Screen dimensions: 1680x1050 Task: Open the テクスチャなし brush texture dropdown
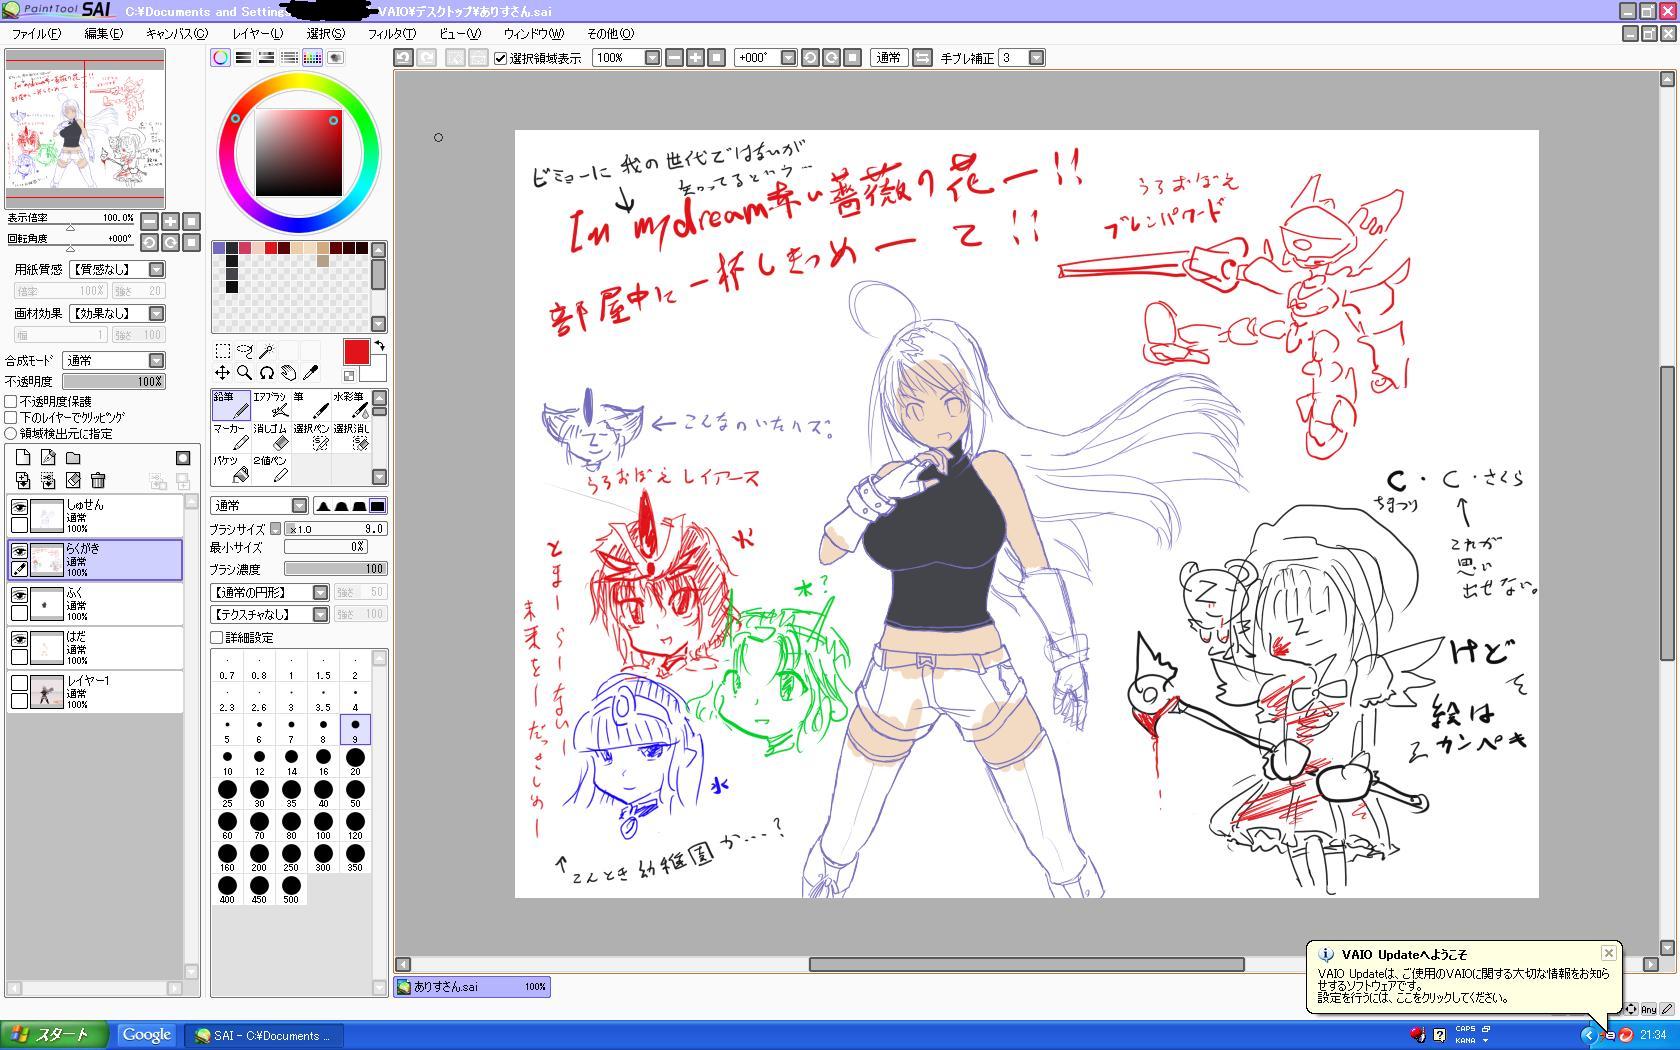tap(269, 614)
